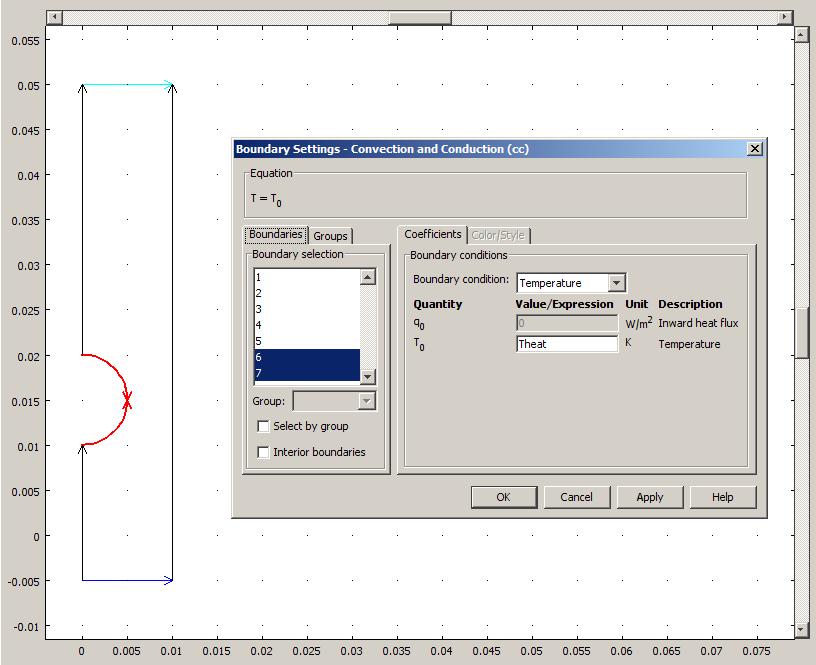Click the Cancel button
This screenshot has height=665, width=816.
tap(577, 497)
